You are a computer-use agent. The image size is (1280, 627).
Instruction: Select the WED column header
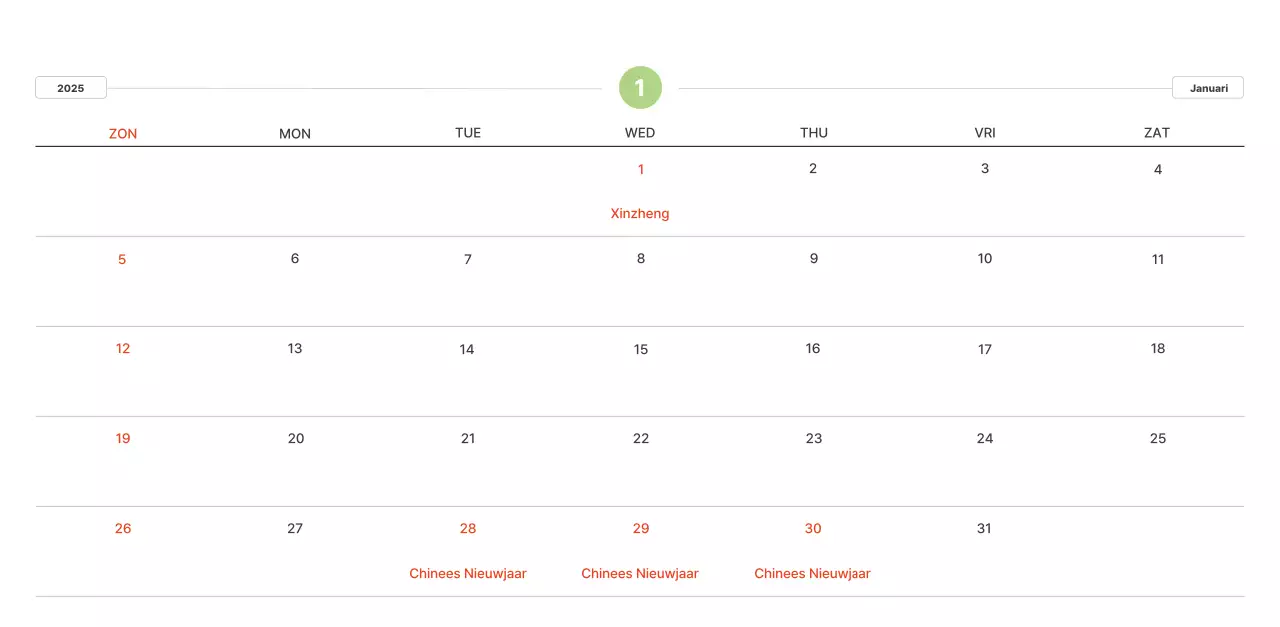[640, 133]
